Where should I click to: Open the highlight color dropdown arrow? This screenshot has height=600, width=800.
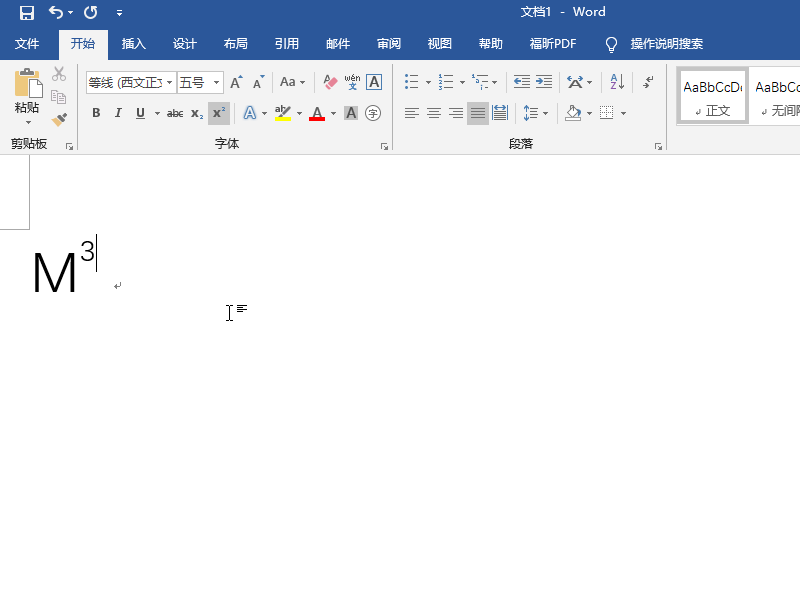[299, 113]
